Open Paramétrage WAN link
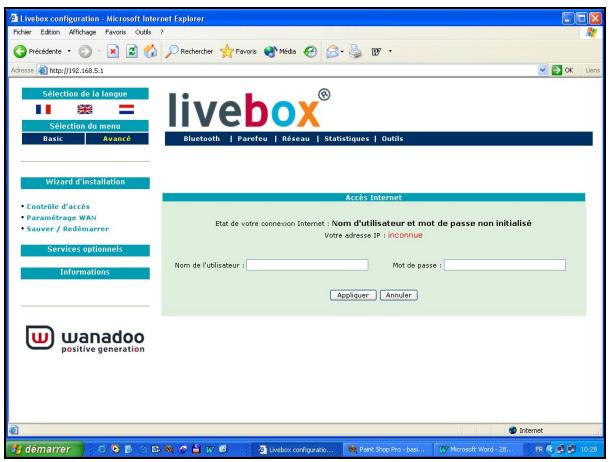 click(61, 218)
